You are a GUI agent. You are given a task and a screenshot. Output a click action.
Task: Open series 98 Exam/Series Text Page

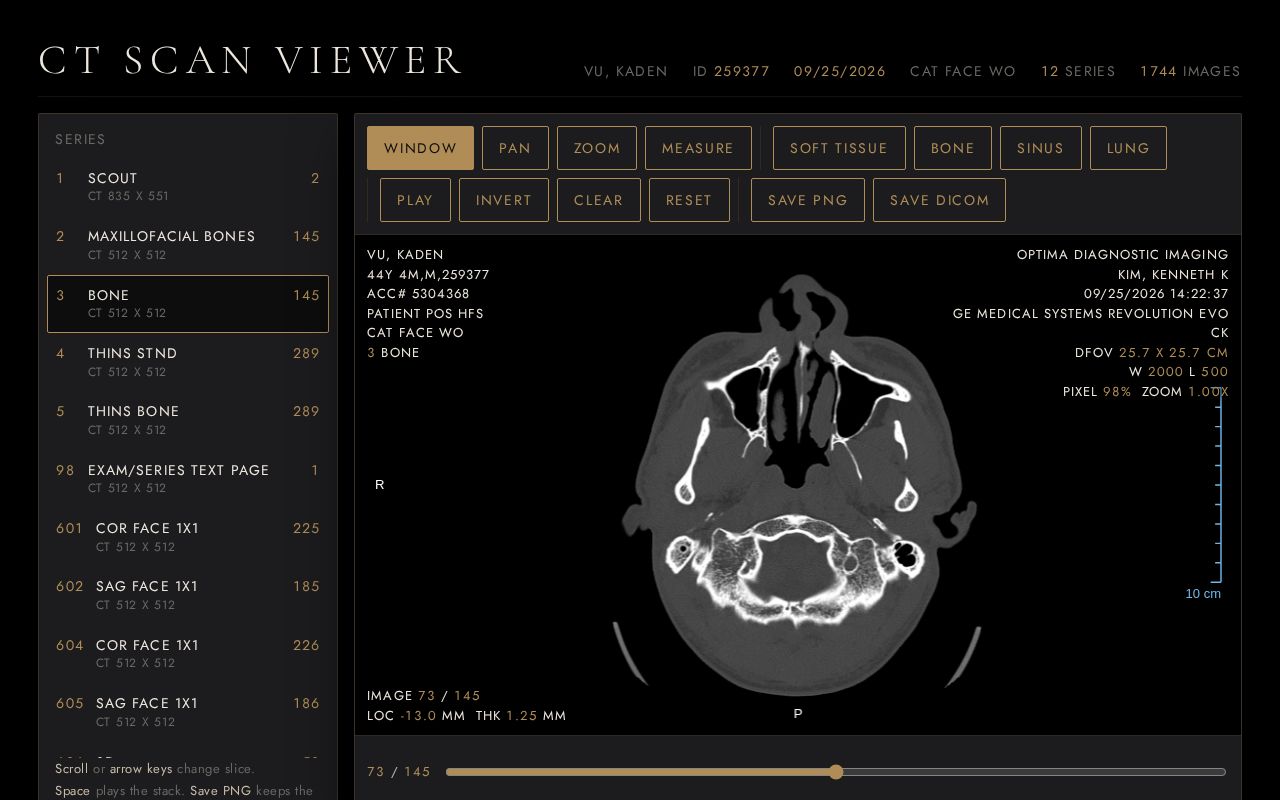point(188,479)
